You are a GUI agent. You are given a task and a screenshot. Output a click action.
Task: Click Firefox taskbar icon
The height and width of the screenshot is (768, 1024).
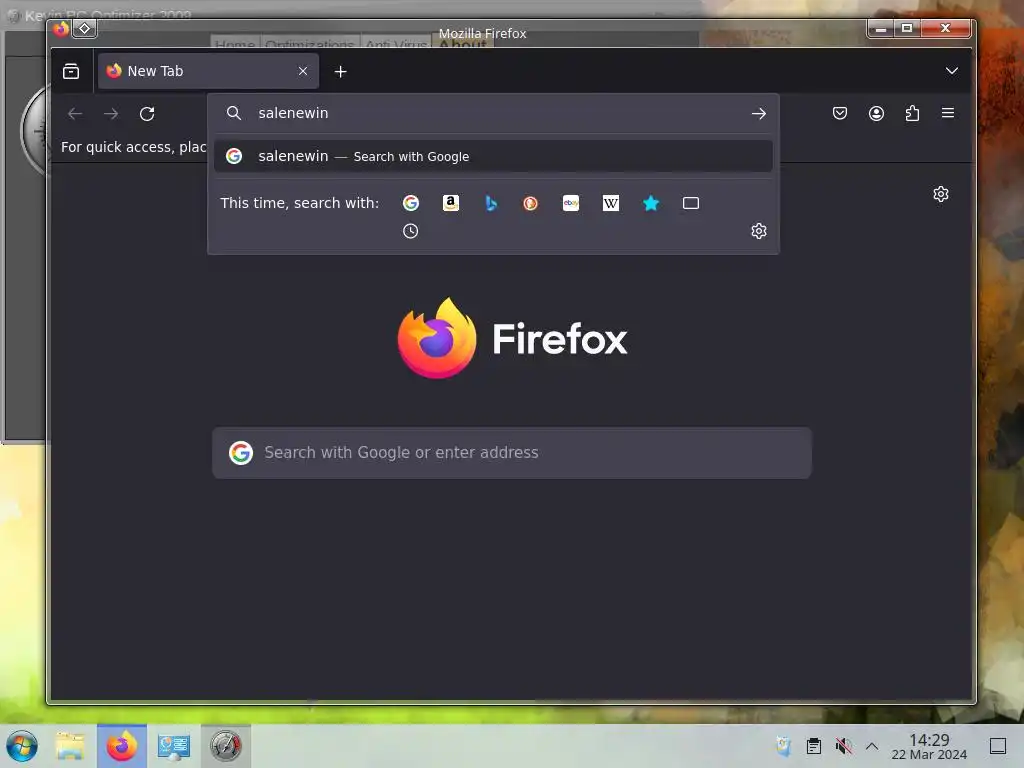tap(122, 746)
